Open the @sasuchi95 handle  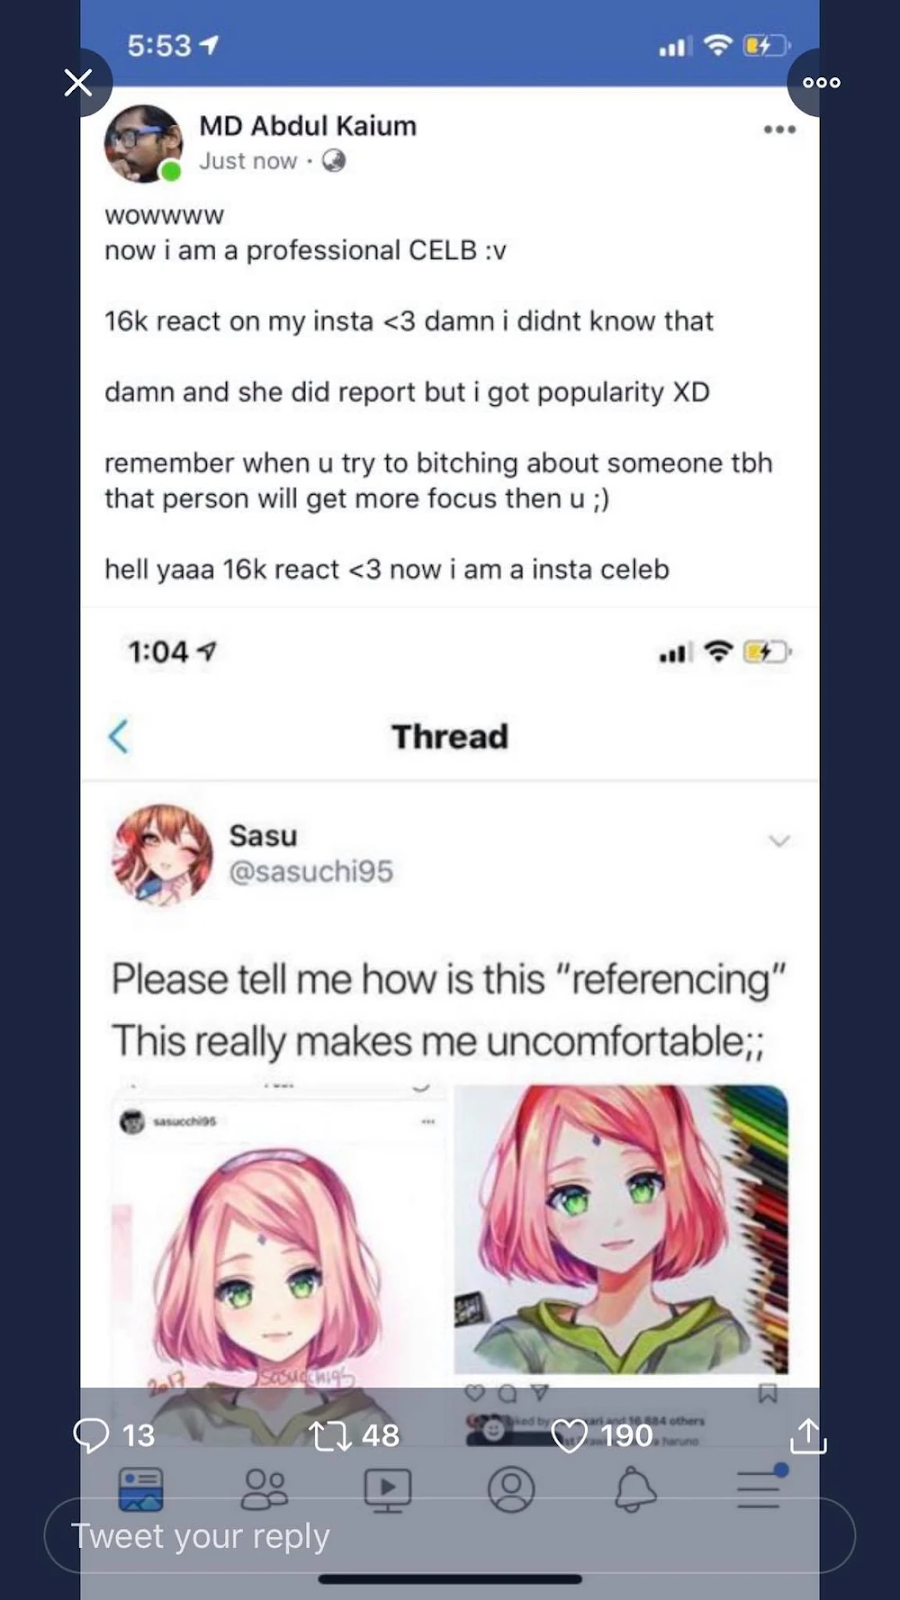pyautogui.click(x=311, y=871)
